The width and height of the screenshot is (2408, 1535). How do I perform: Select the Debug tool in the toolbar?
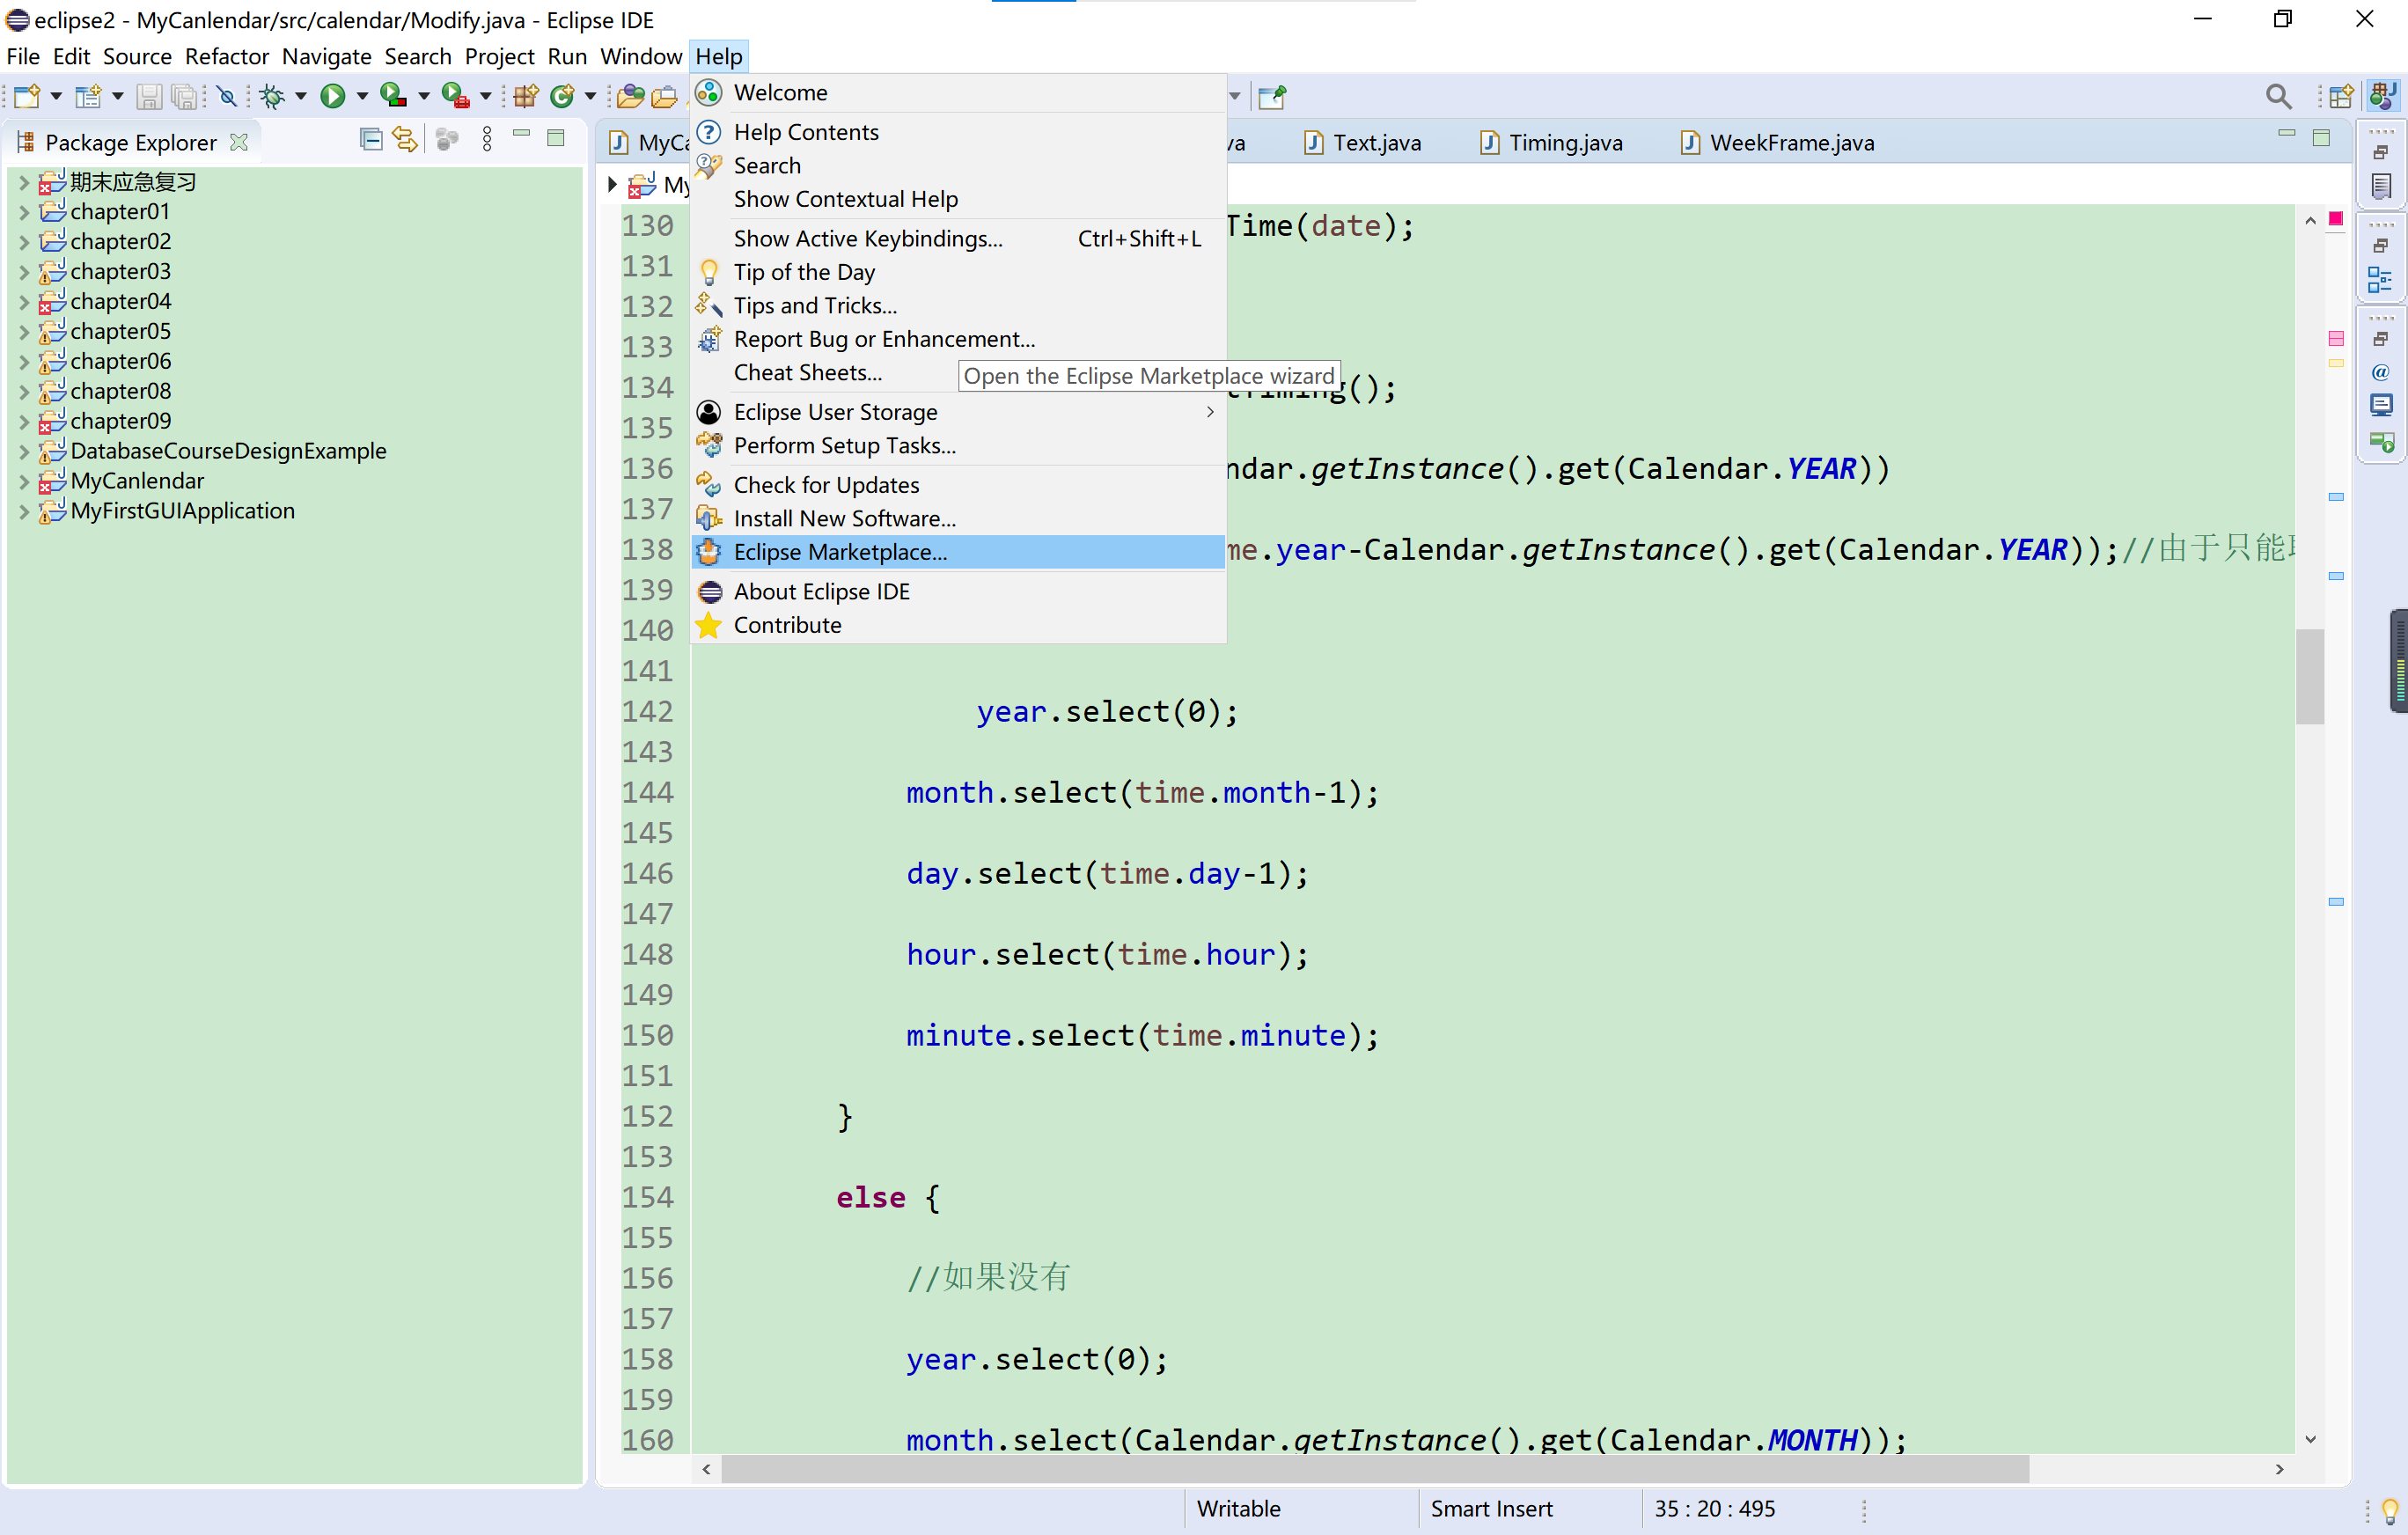pos(272,96)
